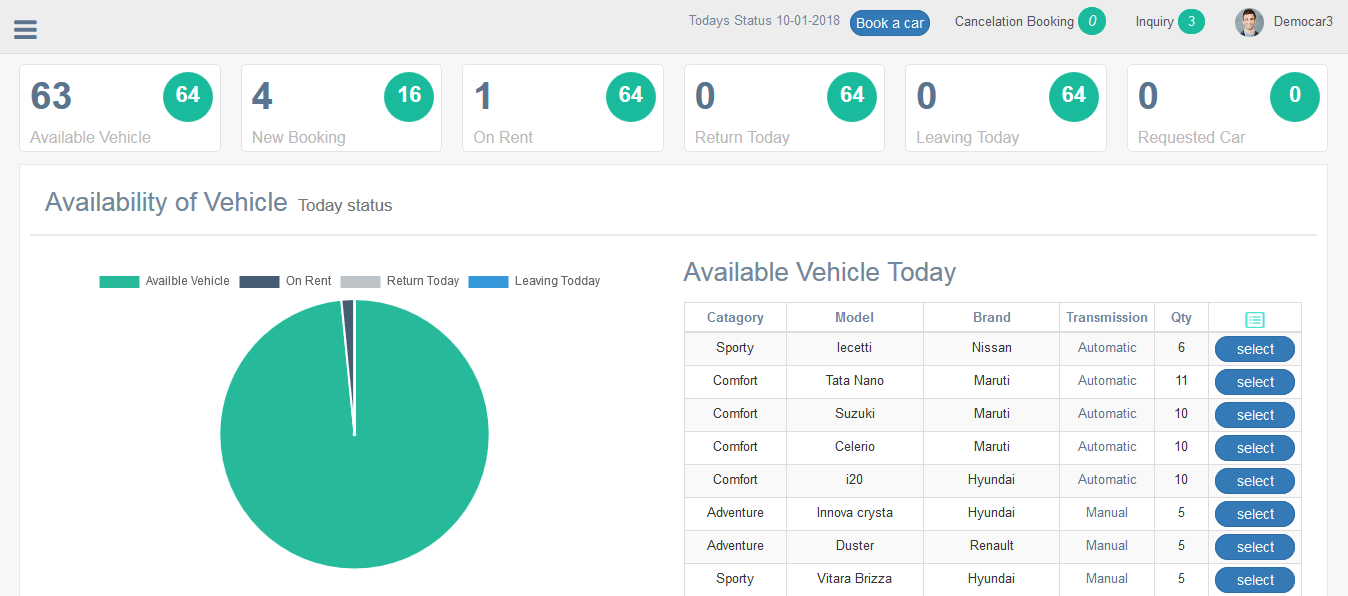Select the Tata Nano vehicle
Viewport: 1348px width, 596px height.
point(1254,382)
